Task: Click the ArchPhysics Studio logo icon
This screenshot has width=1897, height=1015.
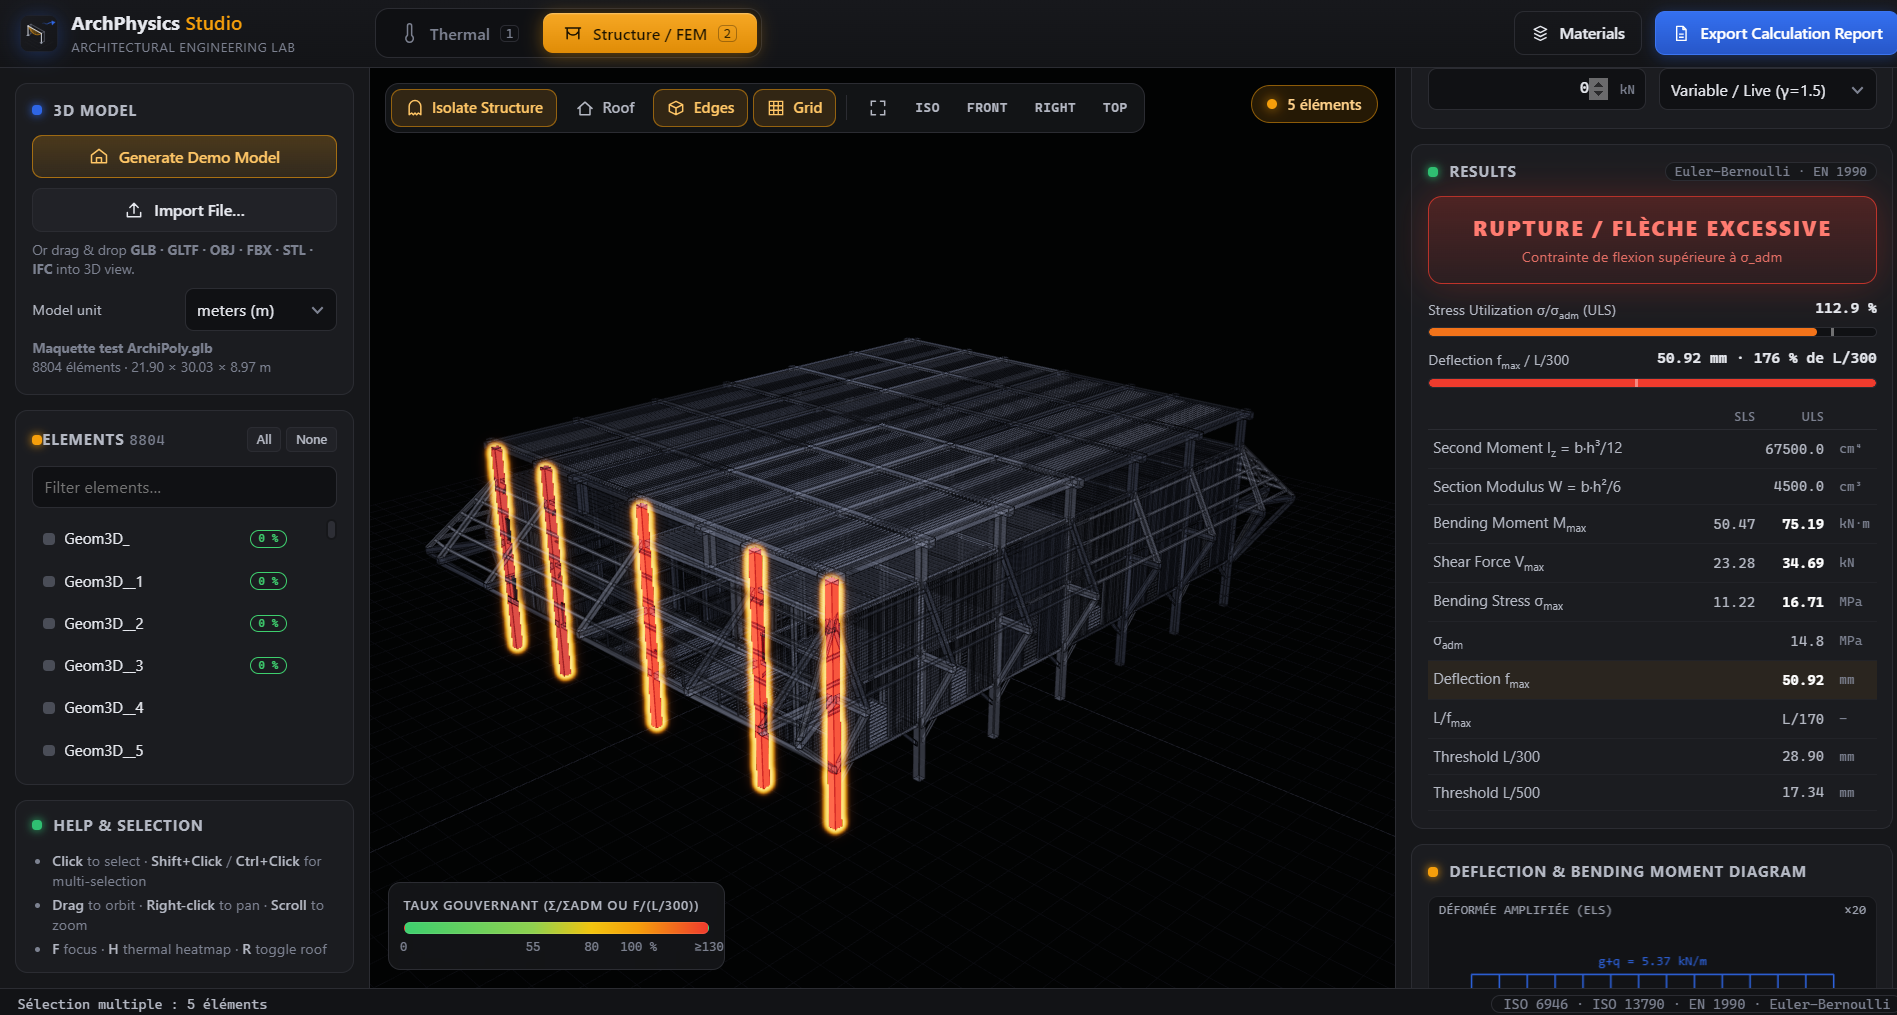Action: pyautogui.click(x=38, y=33)
